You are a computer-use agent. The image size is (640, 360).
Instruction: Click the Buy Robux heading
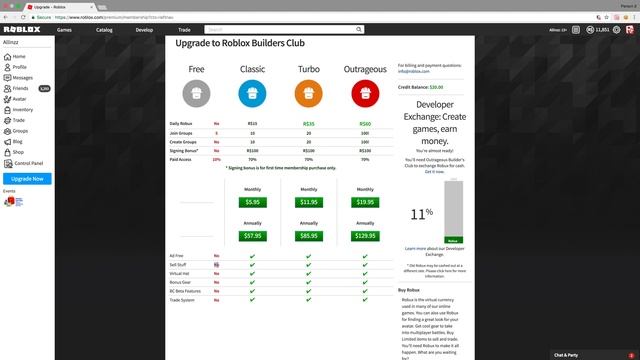tap(409, 290)
